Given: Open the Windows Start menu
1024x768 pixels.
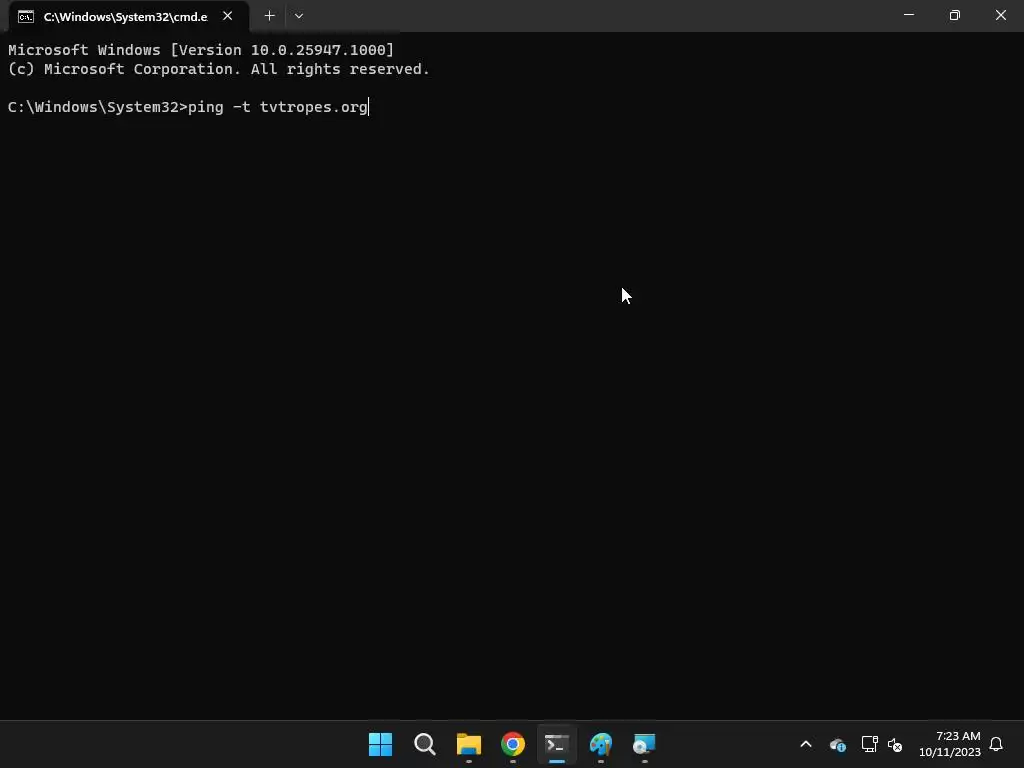Looking at the screenshot, I should [x=381, y=744].
